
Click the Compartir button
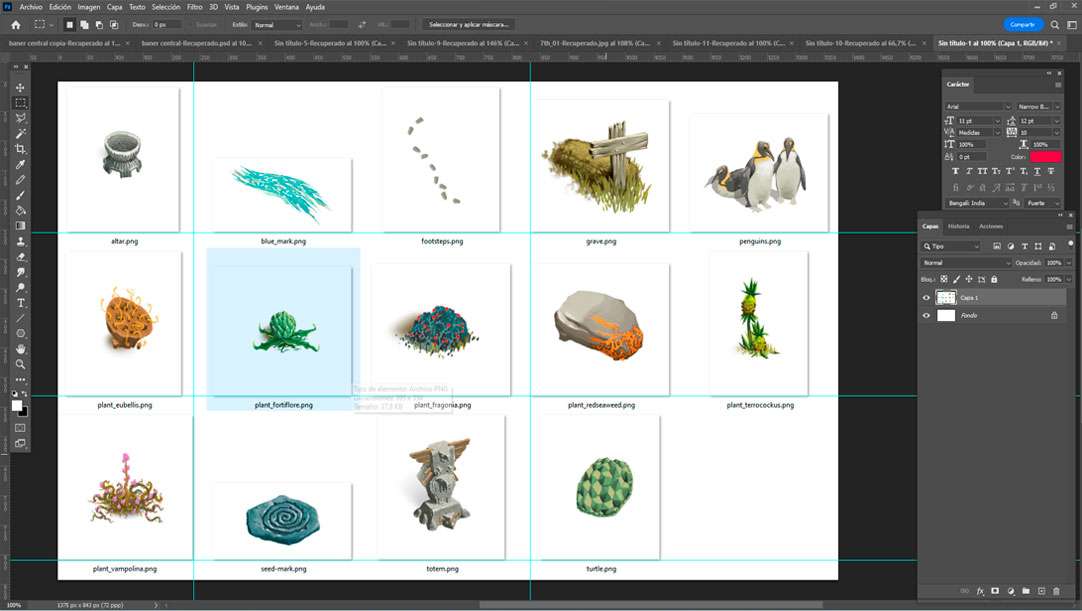[x=1022, y=24]
